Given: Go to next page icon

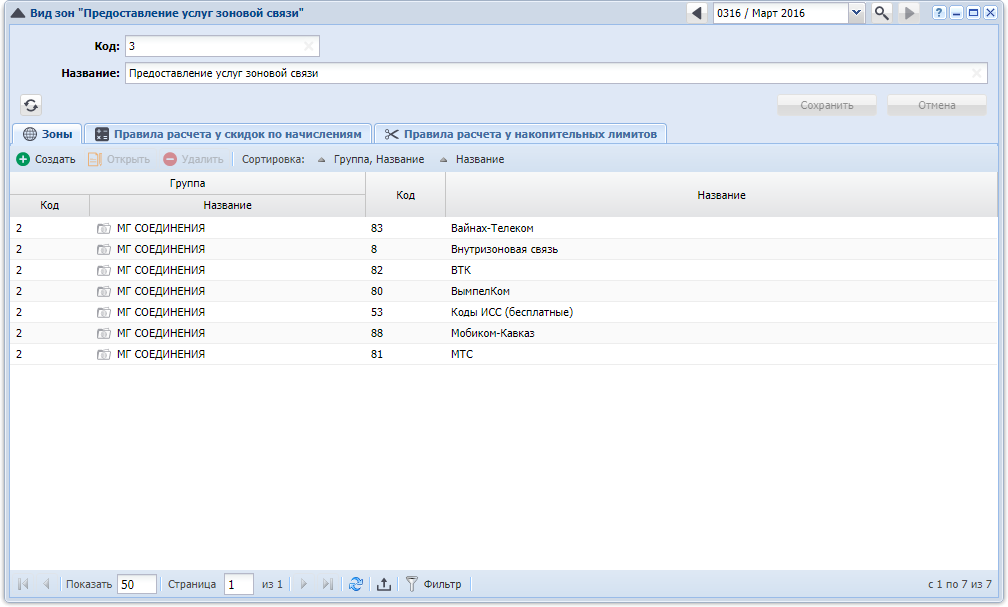Looking at the screenshot, I should [304, 584].
